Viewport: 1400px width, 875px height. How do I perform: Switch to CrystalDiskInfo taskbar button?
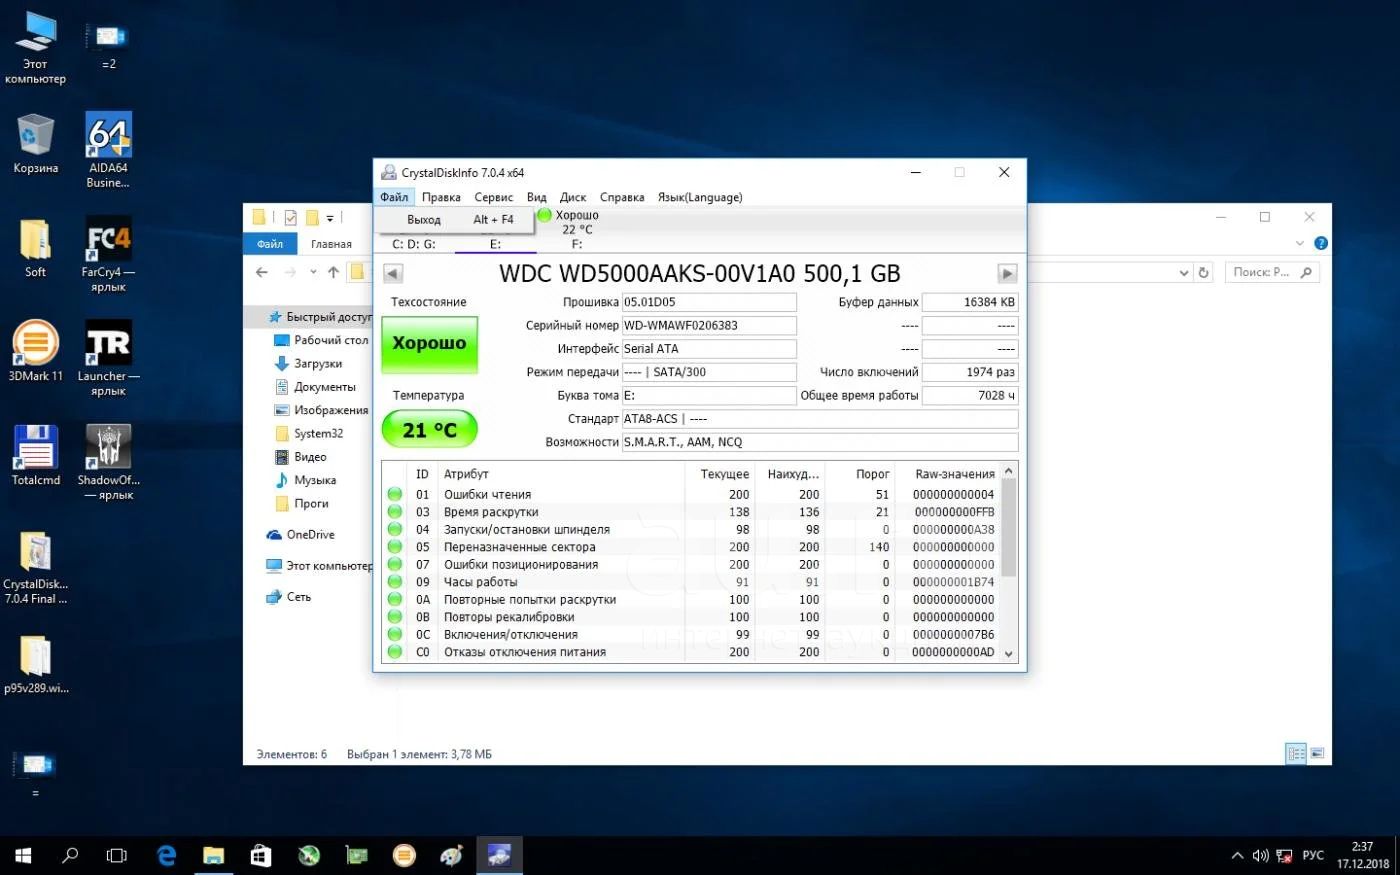(x=499, y=856)
